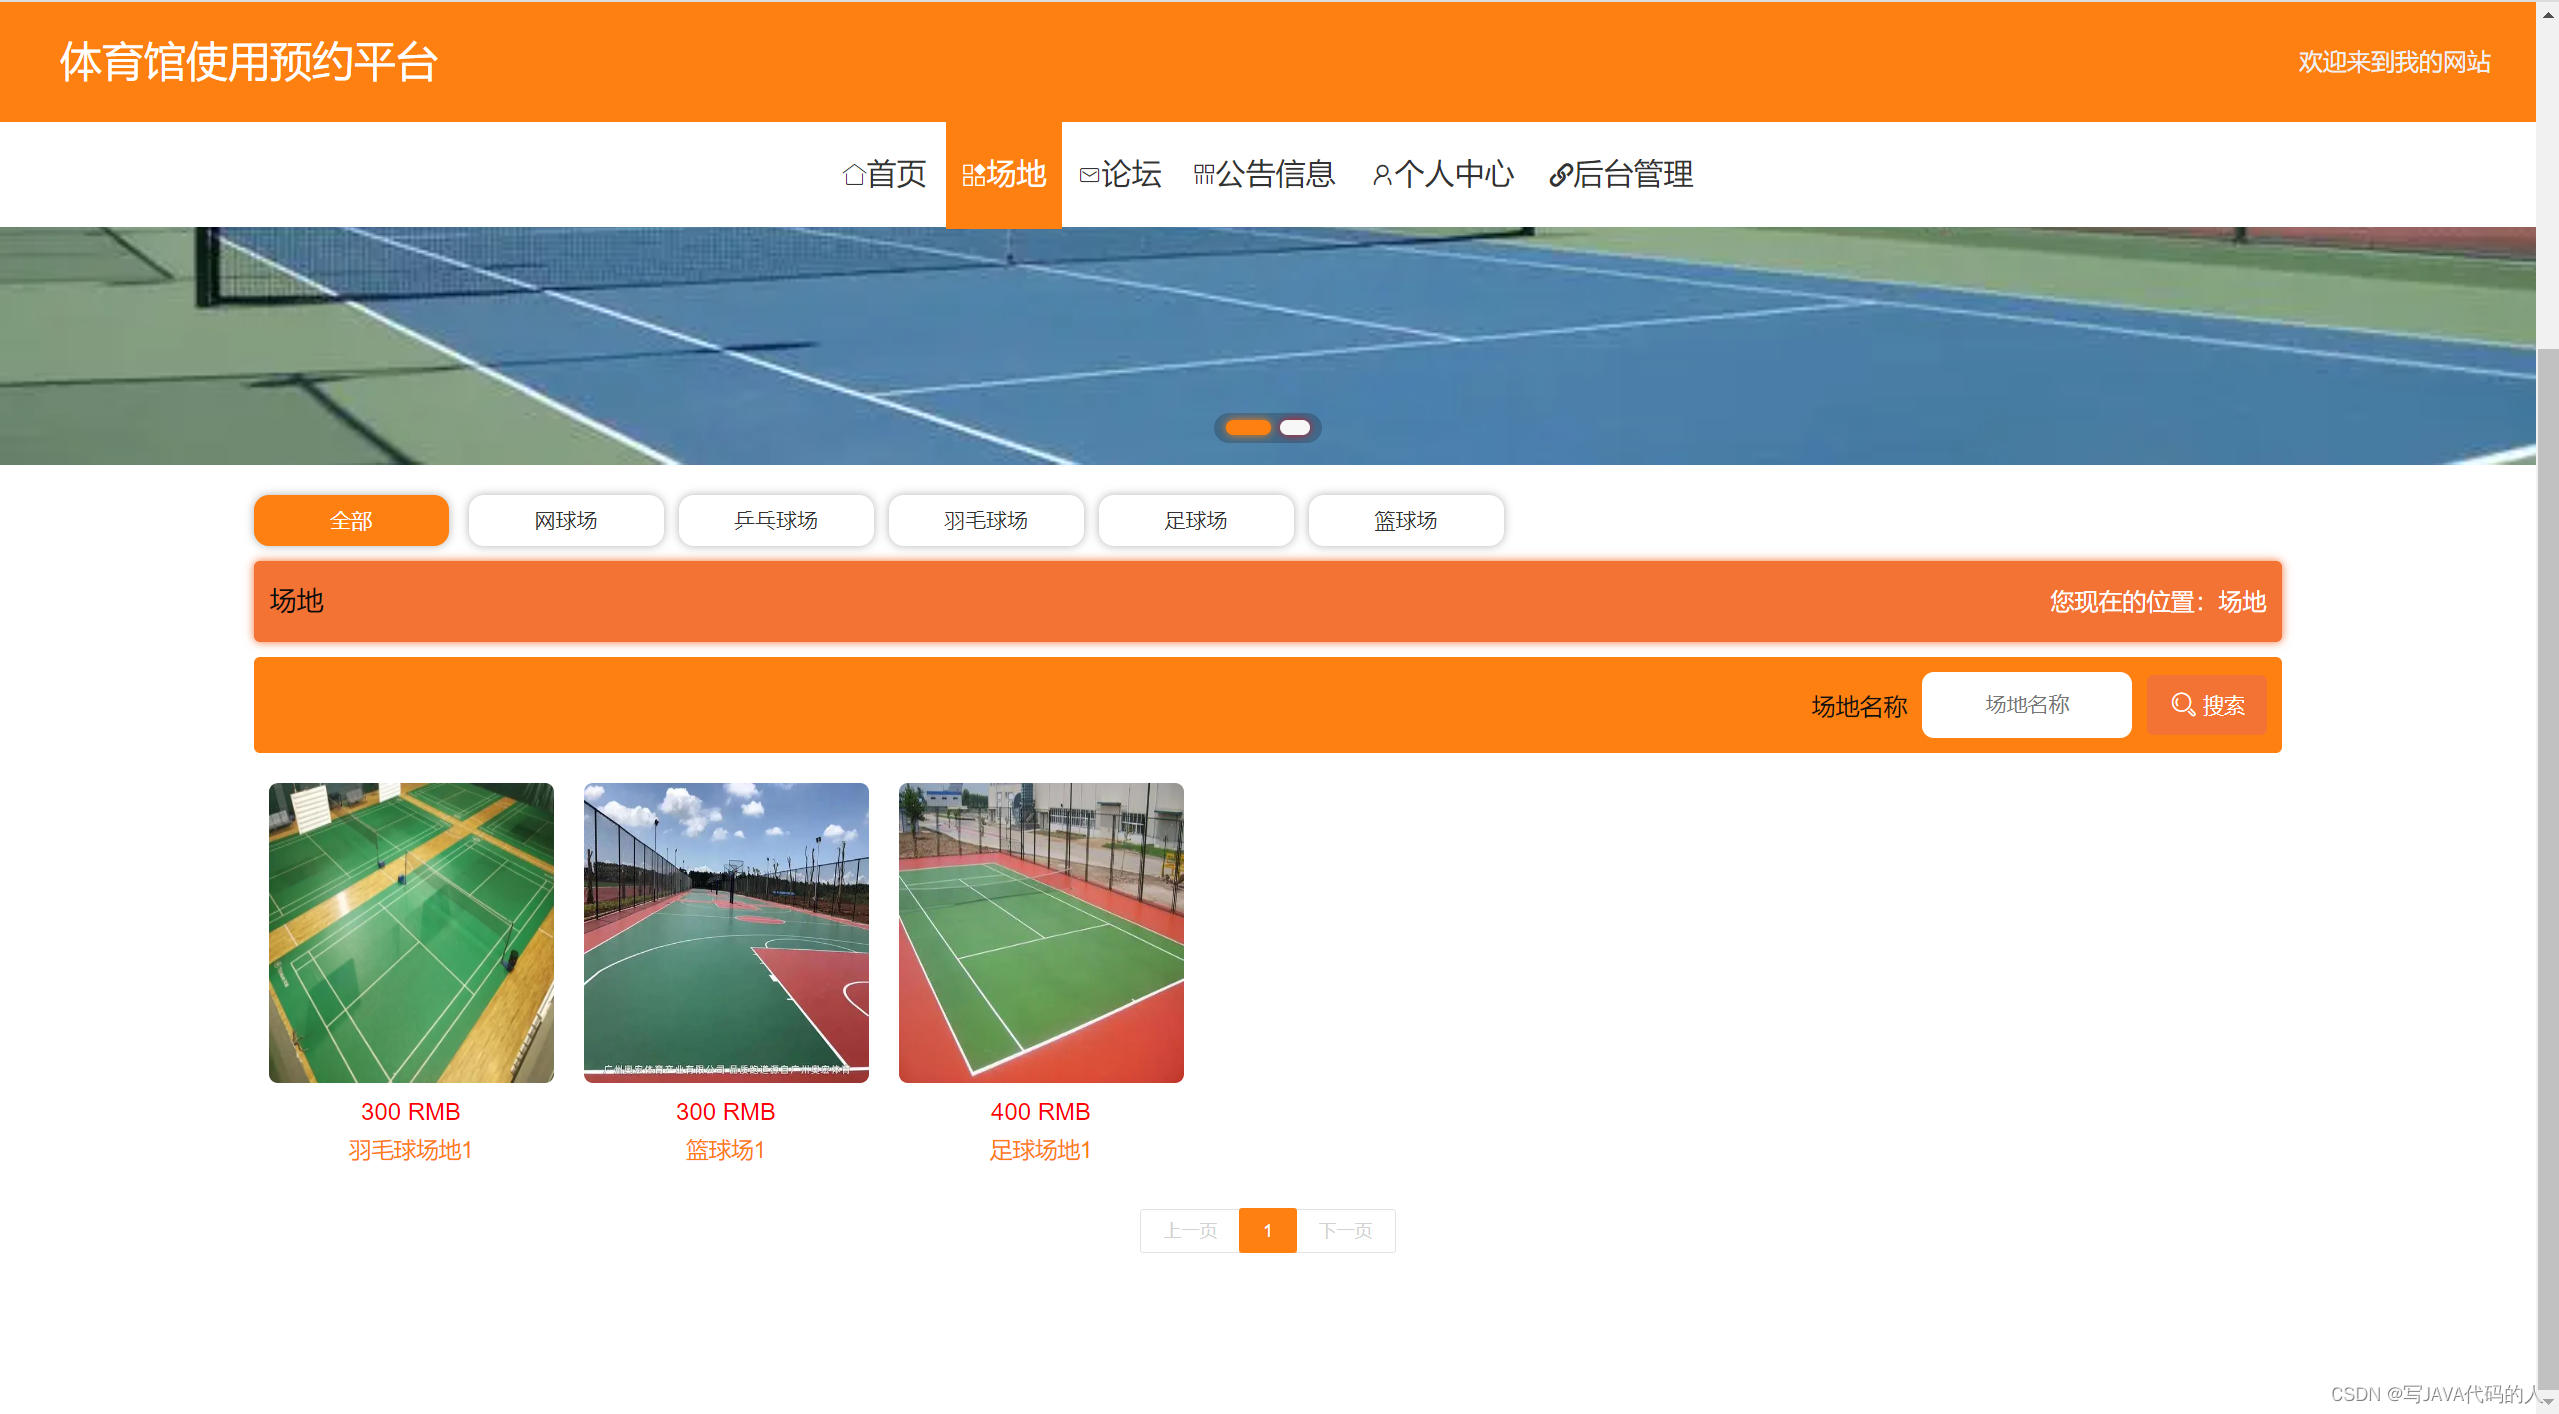Open the 篮球场1 name link
Viewport: 2559px width, 1414px height.
pos(725,1150)
